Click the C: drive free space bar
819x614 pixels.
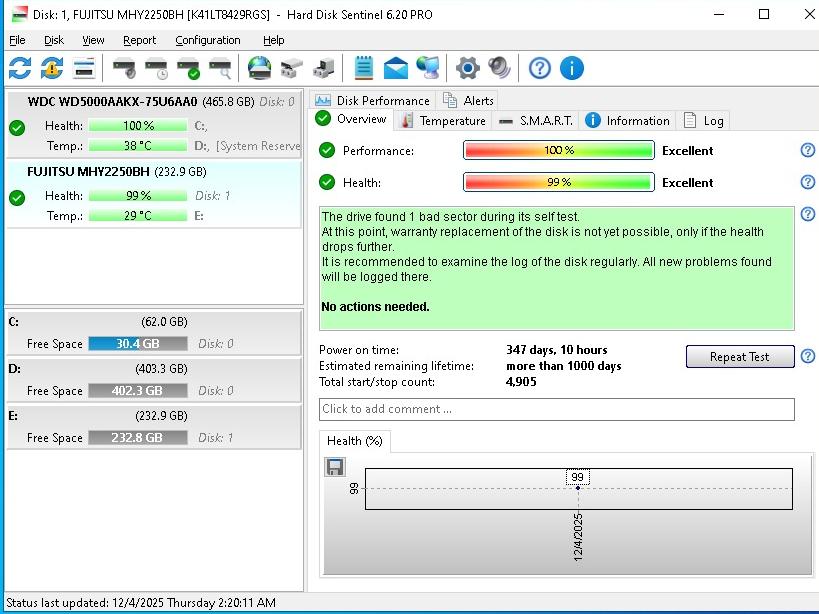137,343
